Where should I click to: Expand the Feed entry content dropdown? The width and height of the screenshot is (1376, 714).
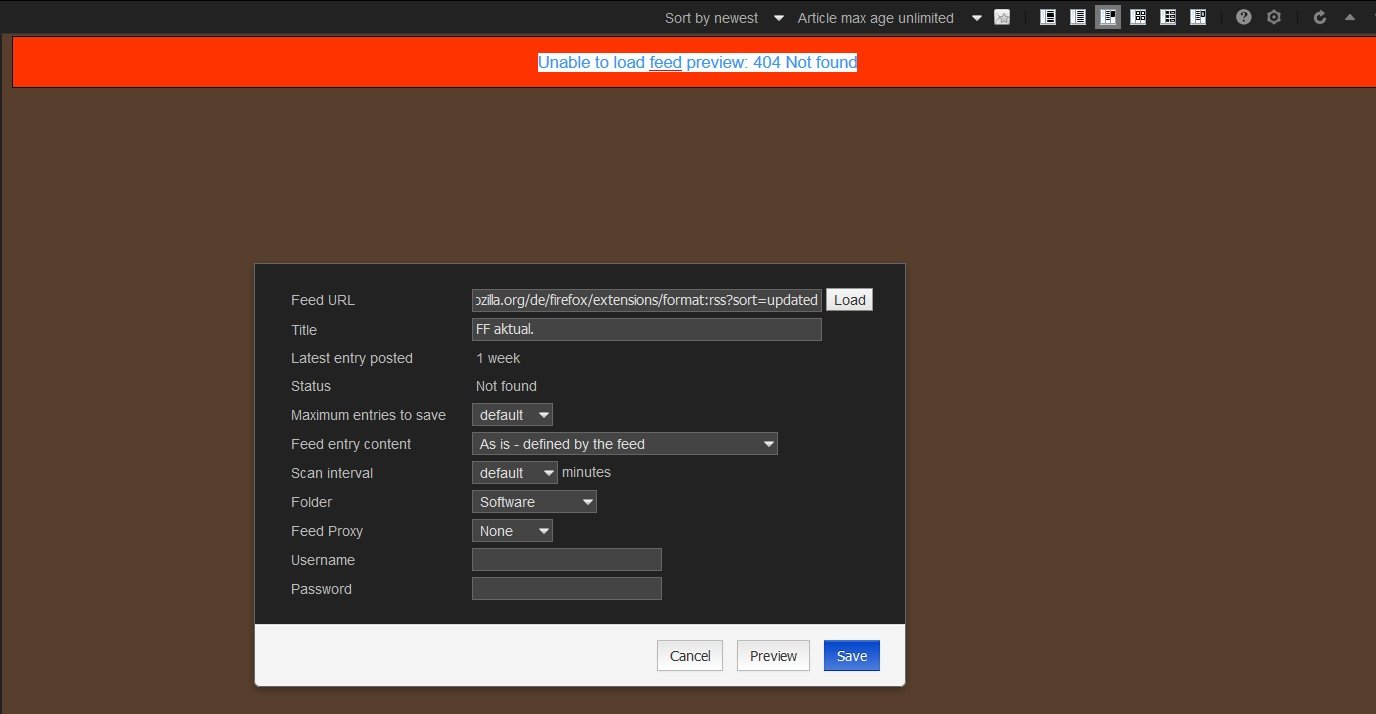click(x=624, y=444)
